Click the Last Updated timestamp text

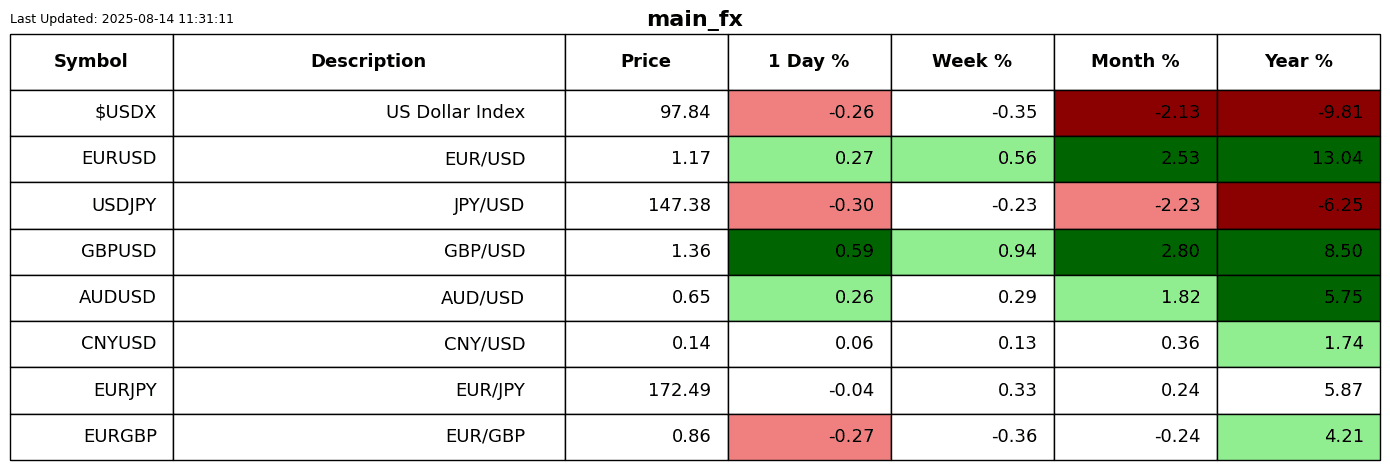(122, 19)
